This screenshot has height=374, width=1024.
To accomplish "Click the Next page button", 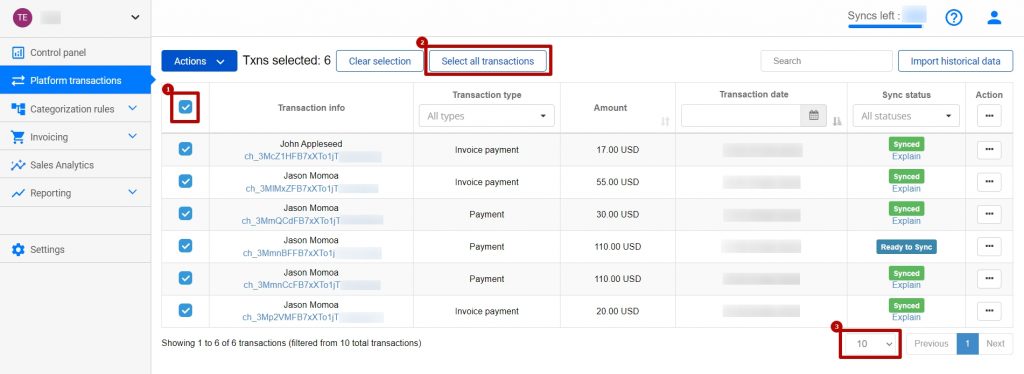I will click(995, 343).
